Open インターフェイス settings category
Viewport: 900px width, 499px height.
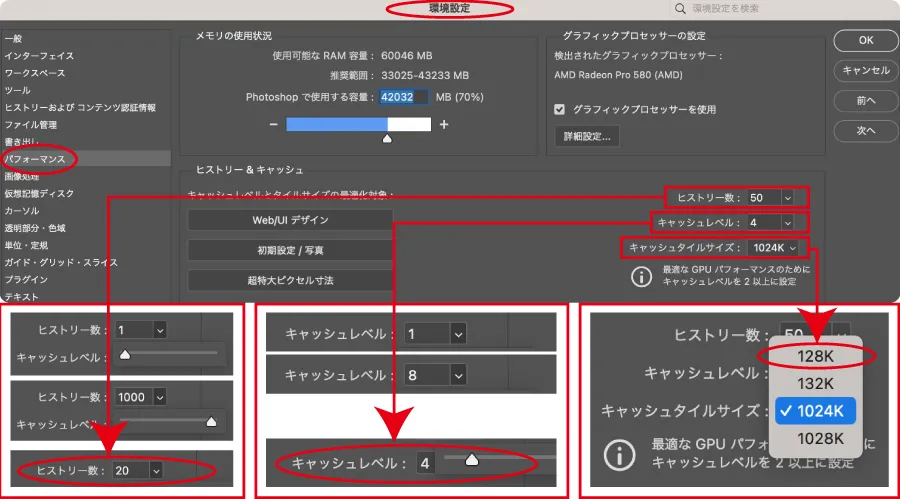(x=40, y=56)
